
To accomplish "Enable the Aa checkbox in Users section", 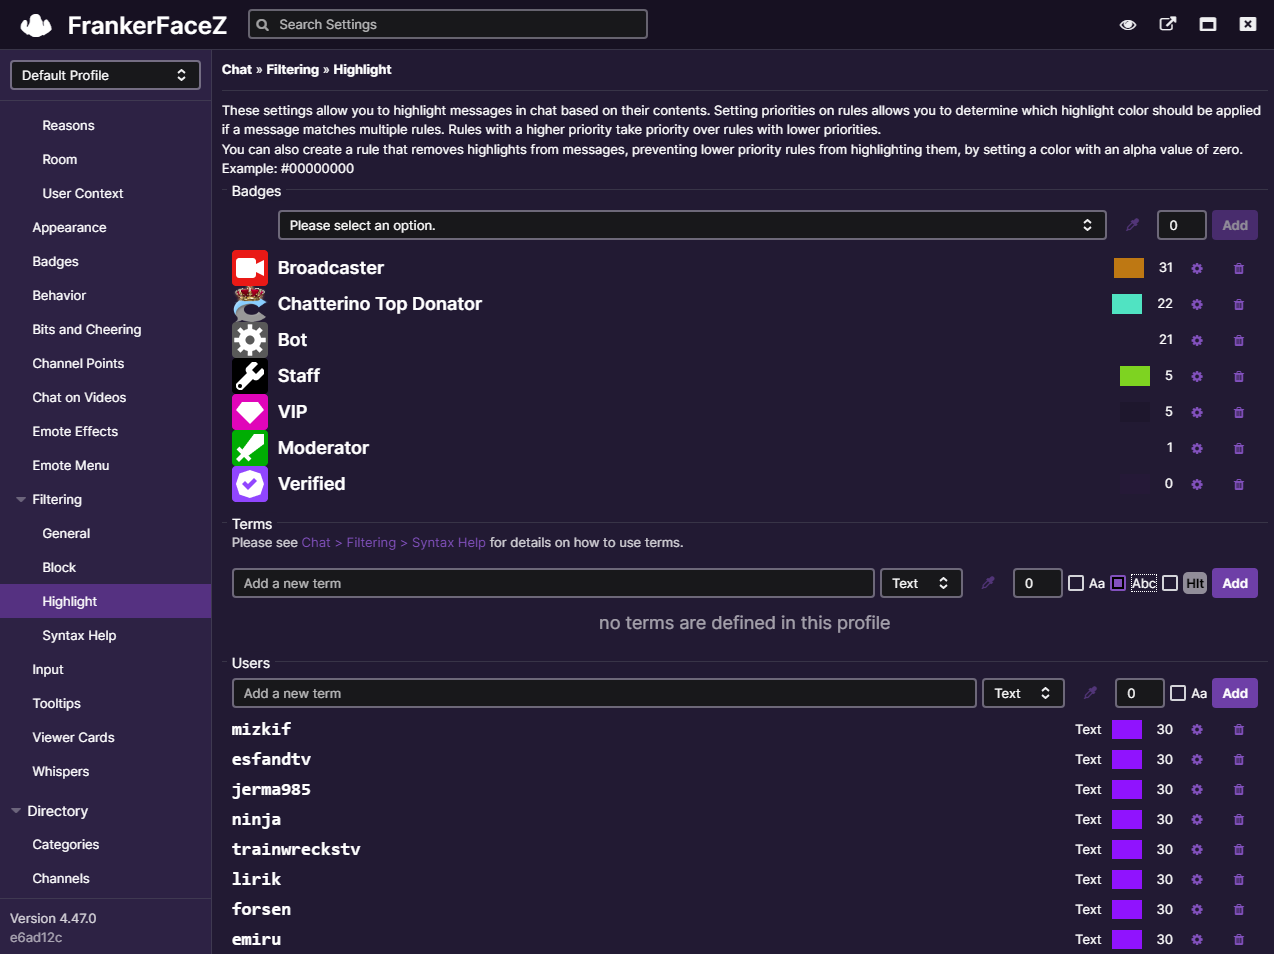I will [1178, 693].
